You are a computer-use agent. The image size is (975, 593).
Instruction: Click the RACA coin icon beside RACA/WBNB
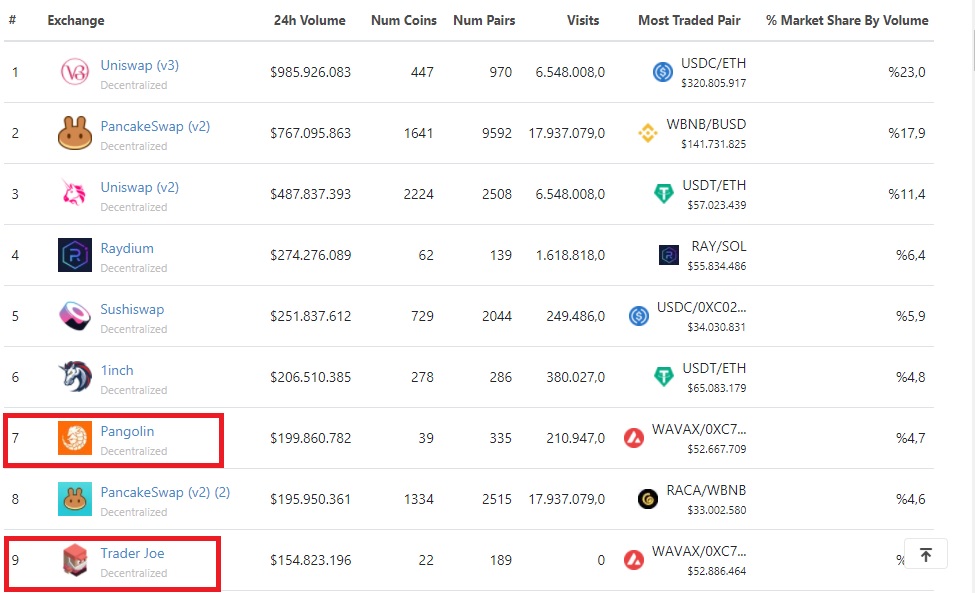click(x=648, y=499)
